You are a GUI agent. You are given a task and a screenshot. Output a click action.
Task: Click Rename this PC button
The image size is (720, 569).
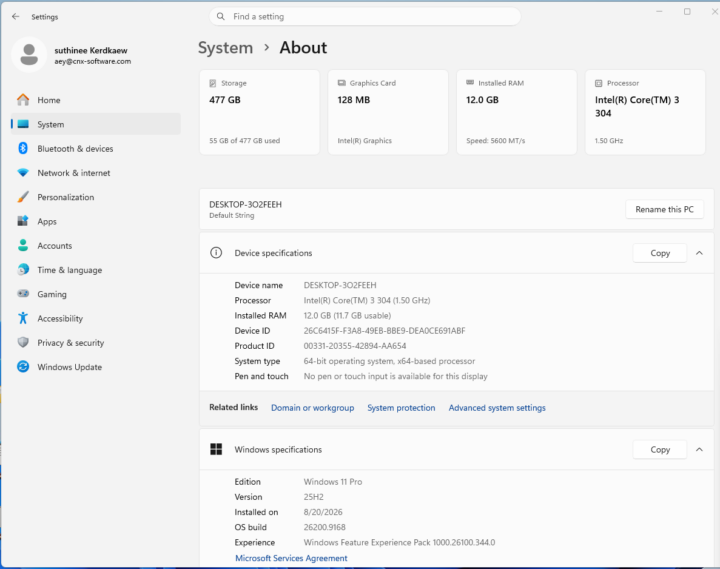(664, 209)
